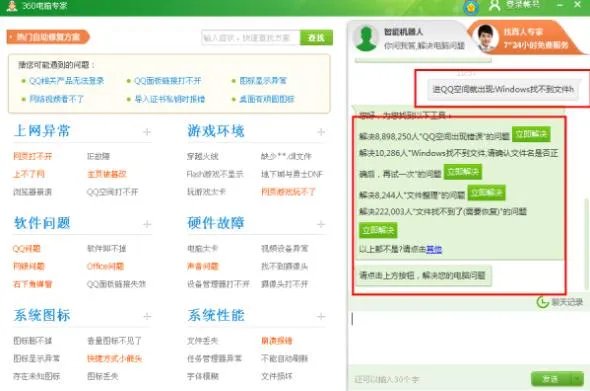
Task: Open suggested issue 图标显示异常 in yellow box
Action: (x=263, y=81)
